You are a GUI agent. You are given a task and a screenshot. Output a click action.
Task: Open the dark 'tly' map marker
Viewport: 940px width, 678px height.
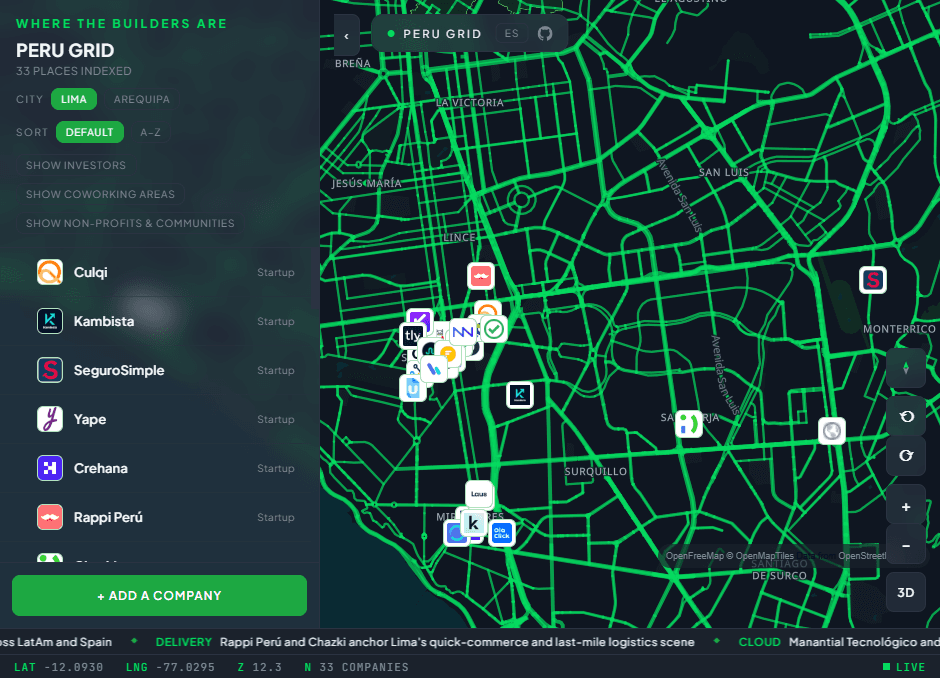[411, 335]
